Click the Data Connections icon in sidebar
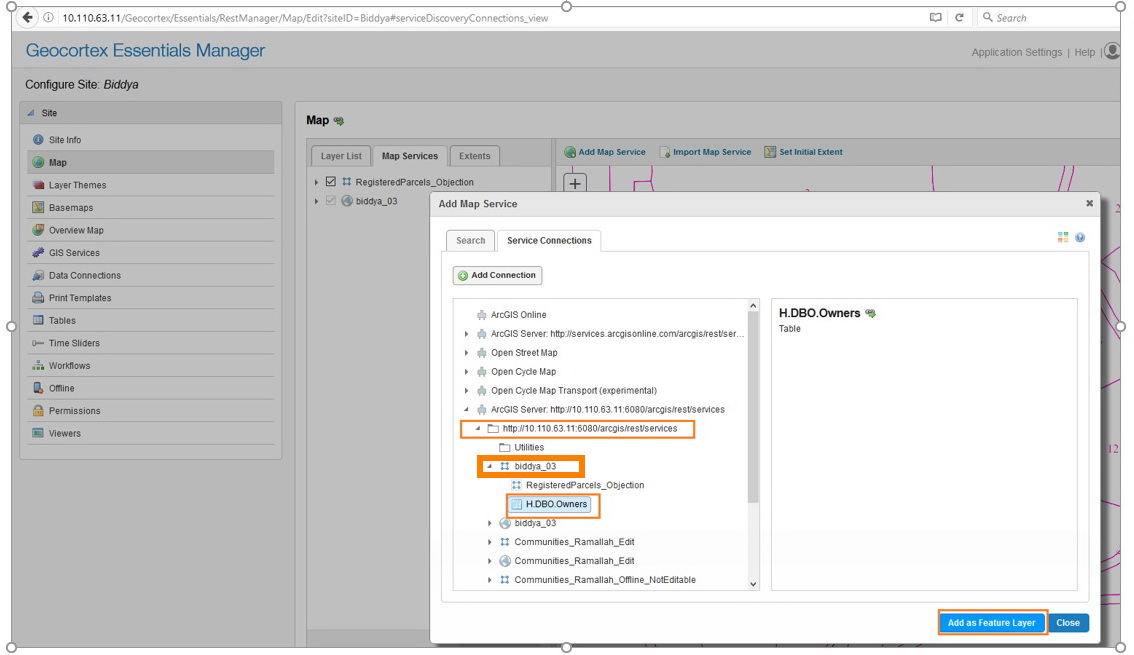Image resolution: width=1134 pixels, height=655 pixels. [x=38, y=275]
